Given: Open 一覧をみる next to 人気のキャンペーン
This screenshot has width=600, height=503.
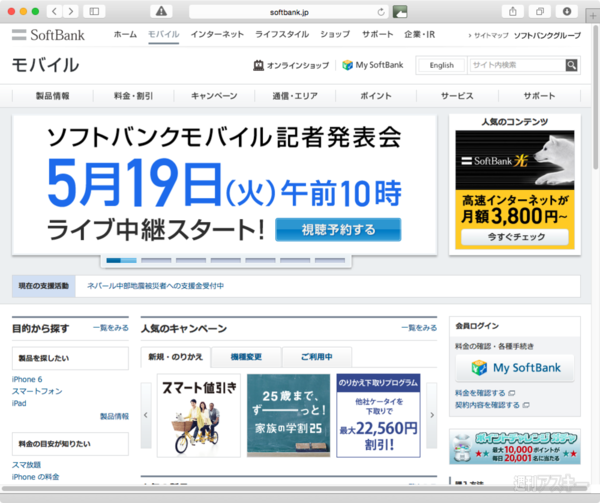Looking at the screenshot, I should pyautogui.click(x=419, y=328).
